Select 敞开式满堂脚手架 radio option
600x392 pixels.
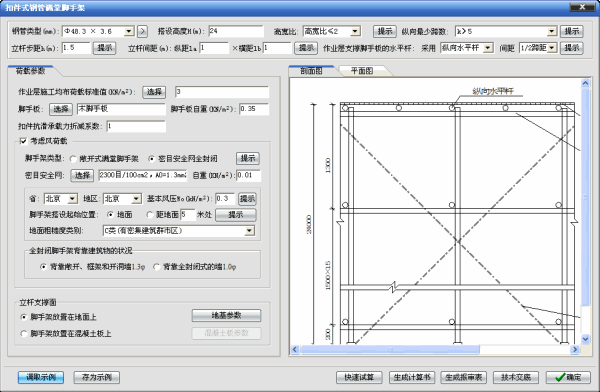pyautogui.click(x=73, y=158)
